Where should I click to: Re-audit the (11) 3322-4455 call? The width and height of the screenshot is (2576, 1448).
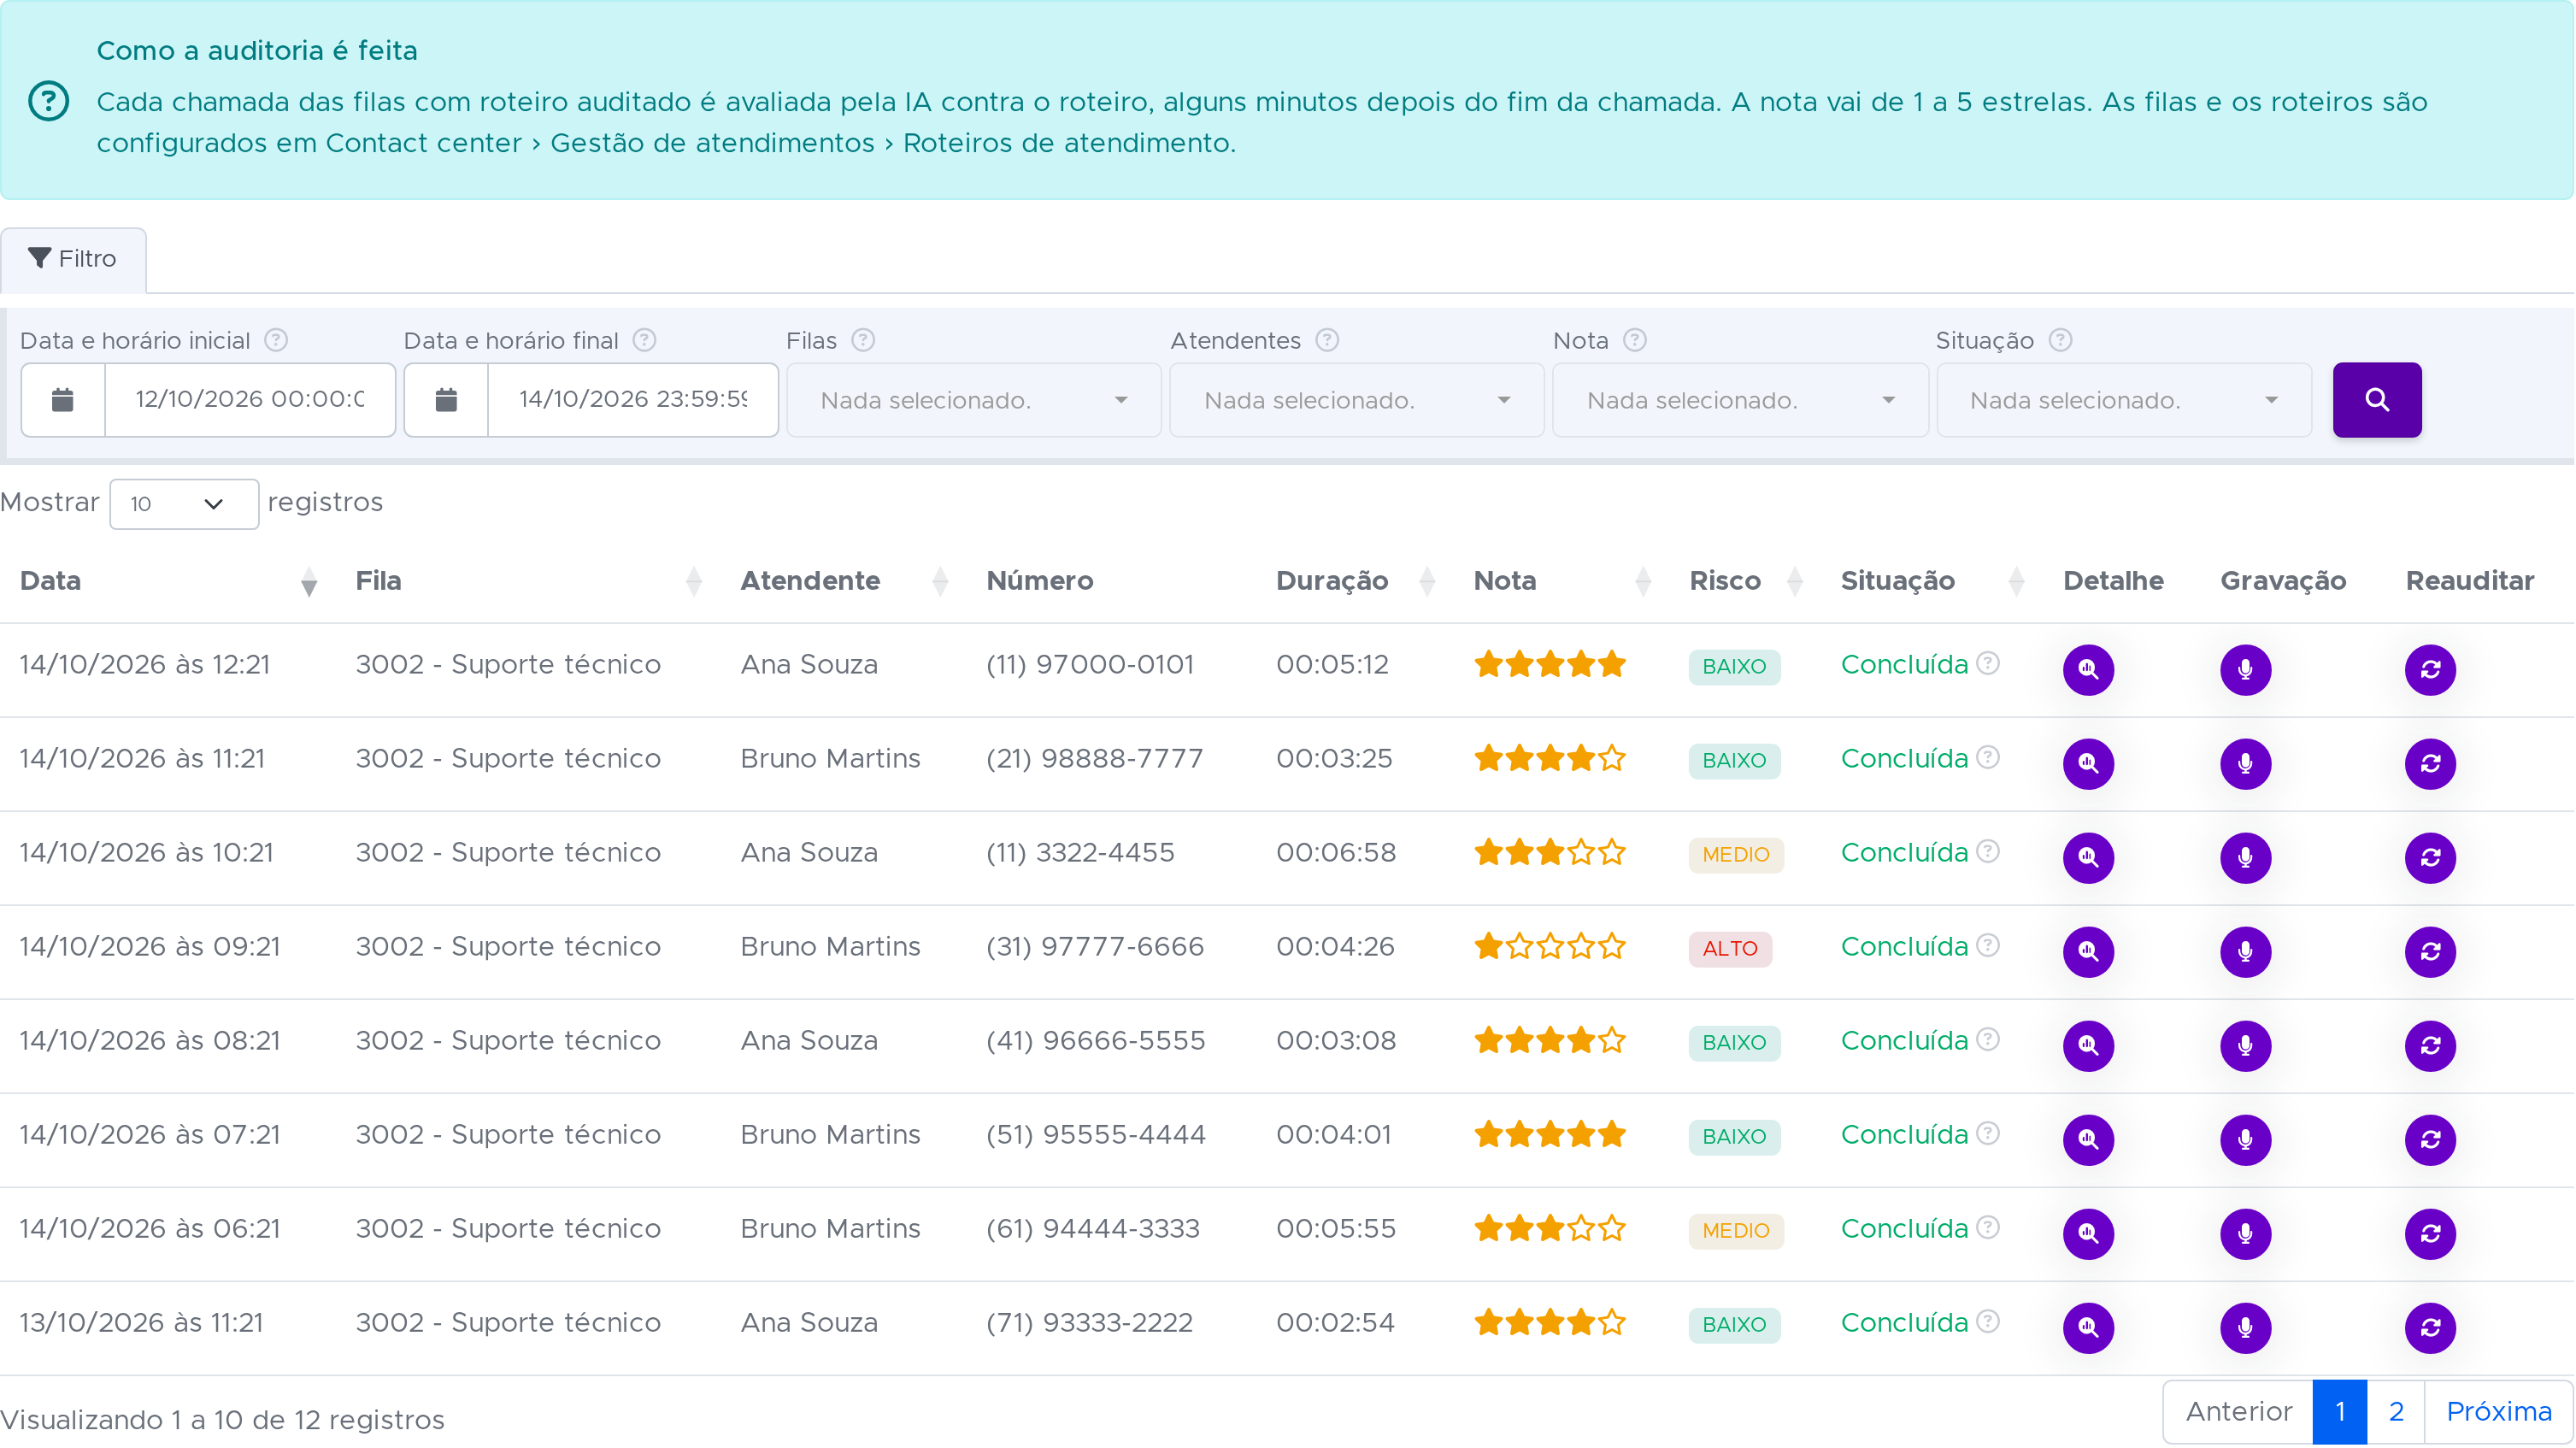pos(2430,857)
